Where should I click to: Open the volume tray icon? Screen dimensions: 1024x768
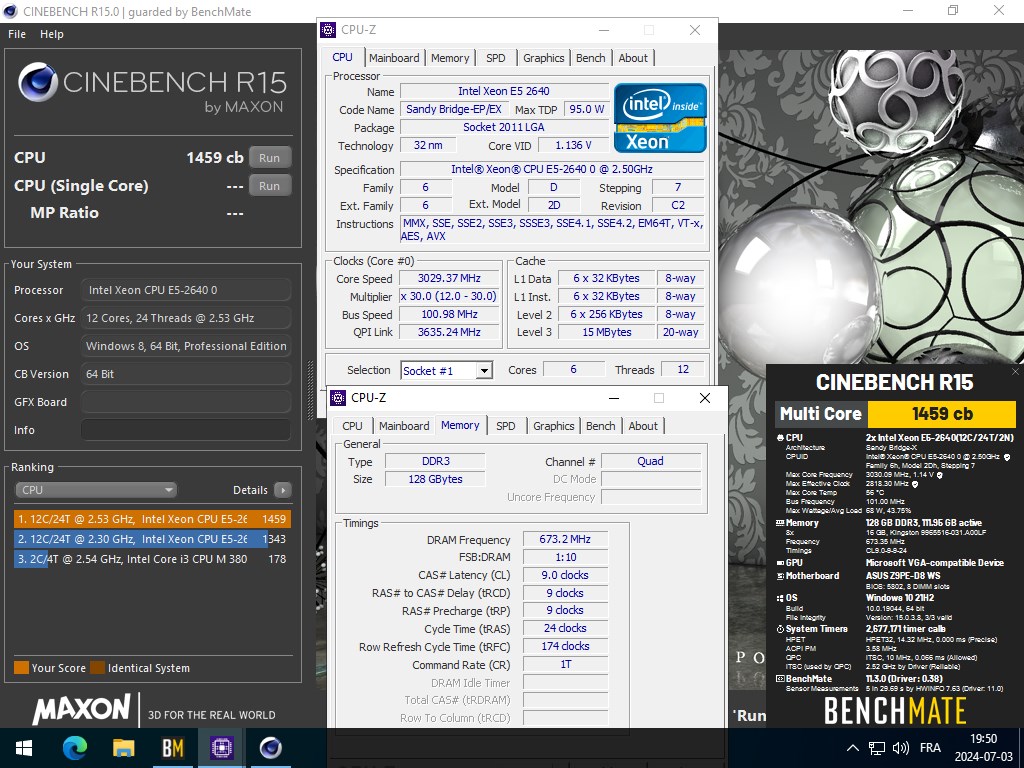pos(901,748)
